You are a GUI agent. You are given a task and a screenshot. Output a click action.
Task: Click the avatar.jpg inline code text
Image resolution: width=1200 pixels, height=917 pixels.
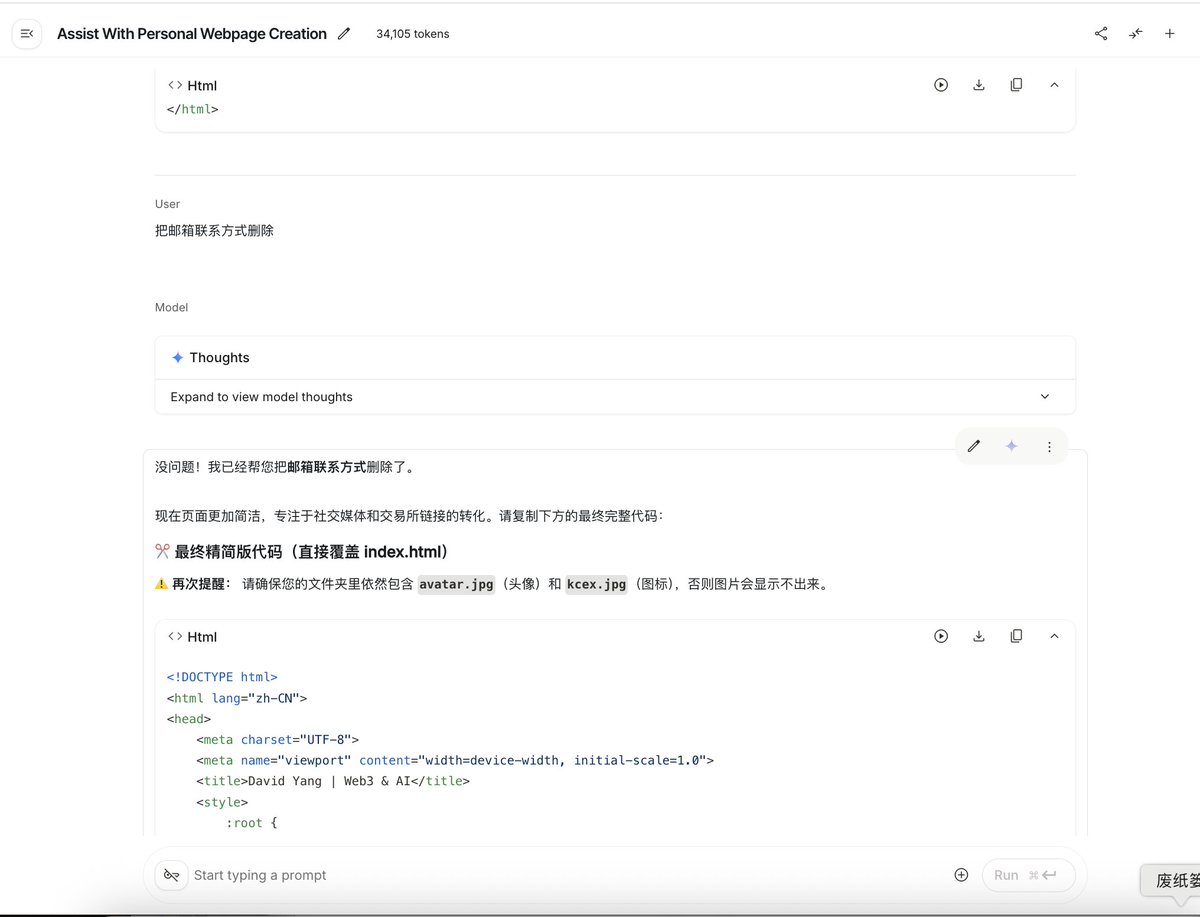[x=456, y=585]
